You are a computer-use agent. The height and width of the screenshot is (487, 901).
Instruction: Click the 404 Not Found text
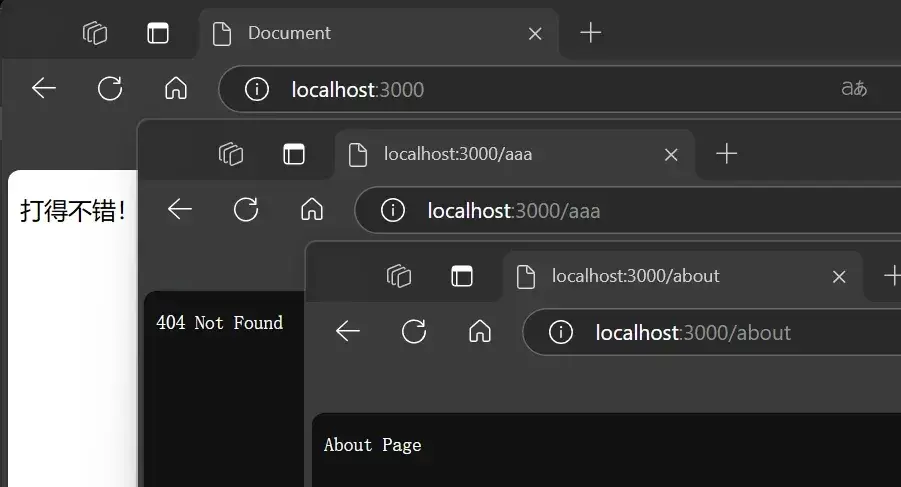click(x=220, y=323)
